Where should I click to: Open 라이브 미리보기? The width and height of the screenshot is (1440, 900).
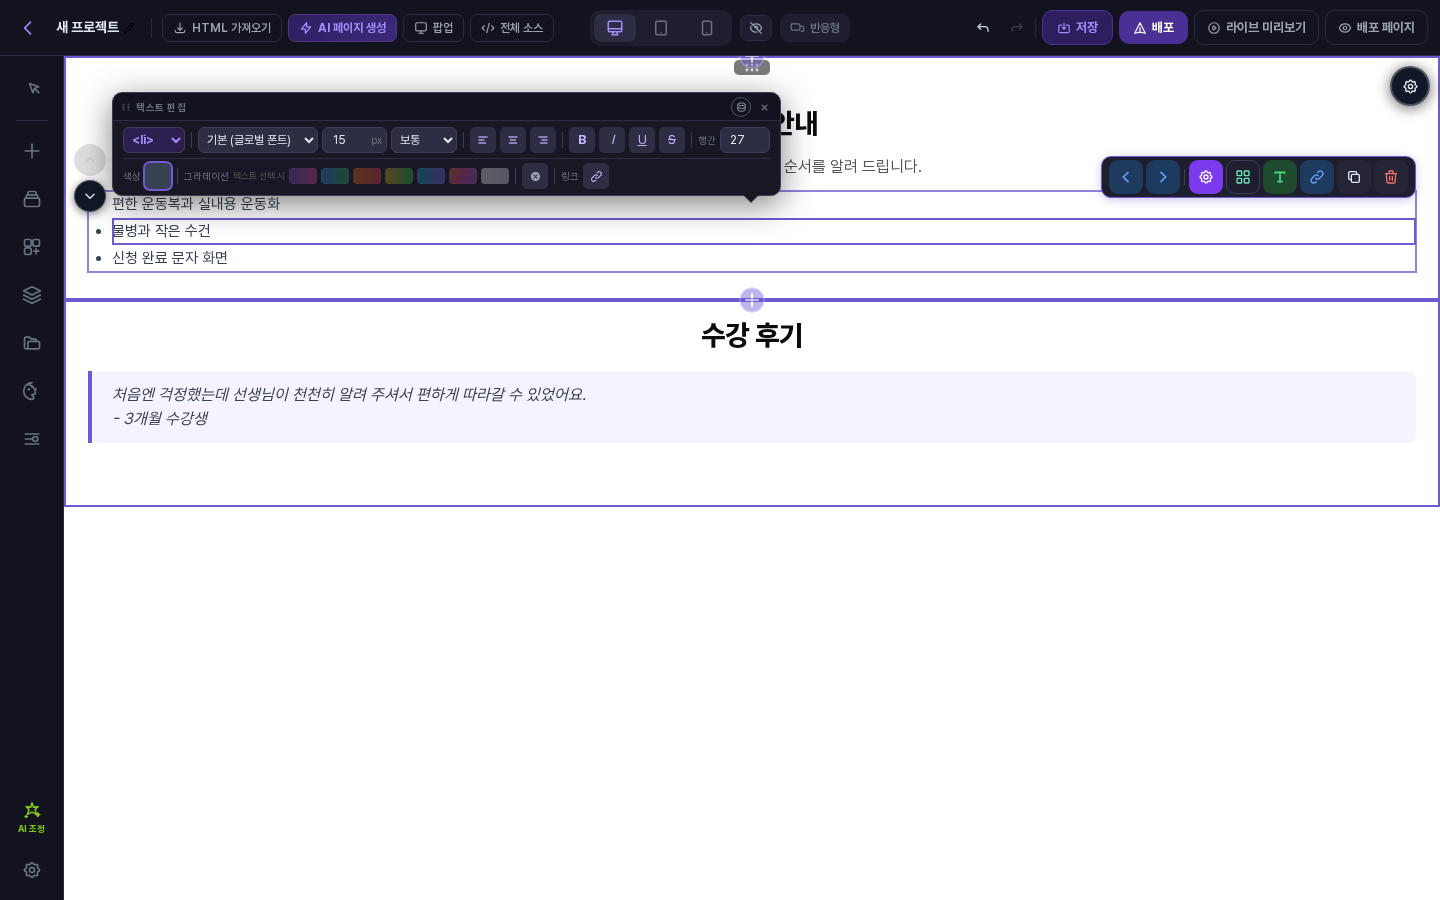(1256, 28)
